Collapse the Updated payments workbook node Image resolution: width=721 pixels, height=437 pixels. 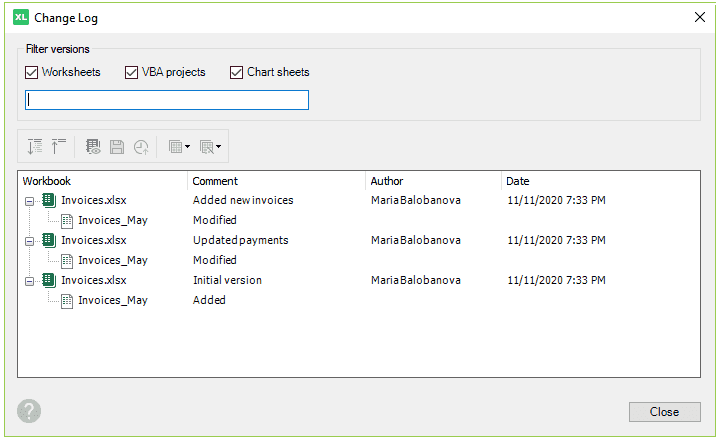coord(29,241)
